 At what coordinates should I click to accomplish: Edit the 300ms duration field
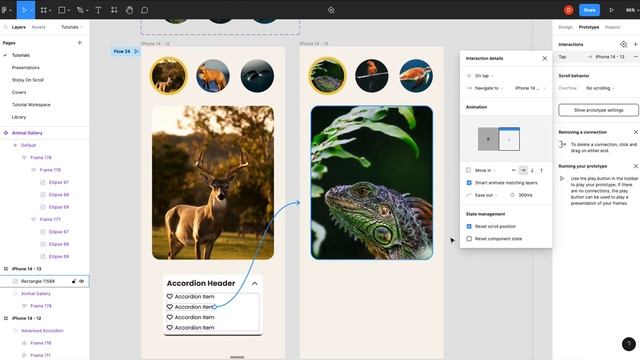525,195
